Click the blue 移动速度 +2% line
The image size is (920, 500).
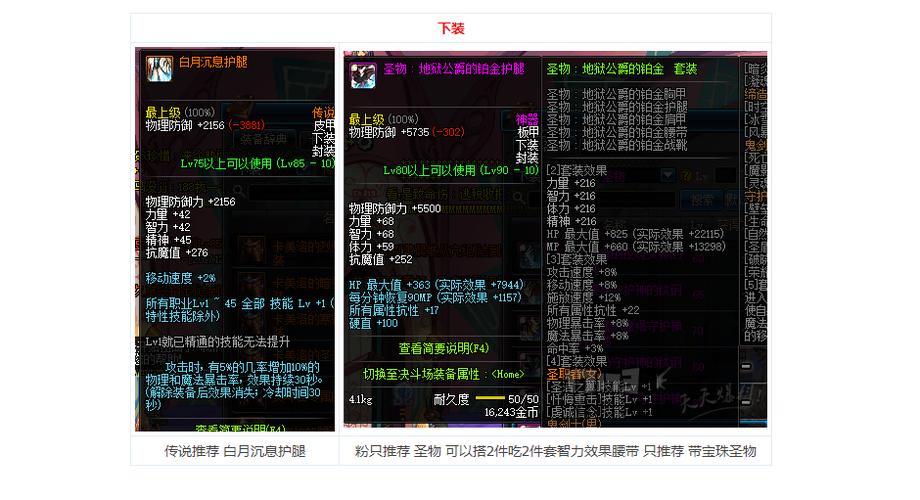181,278
